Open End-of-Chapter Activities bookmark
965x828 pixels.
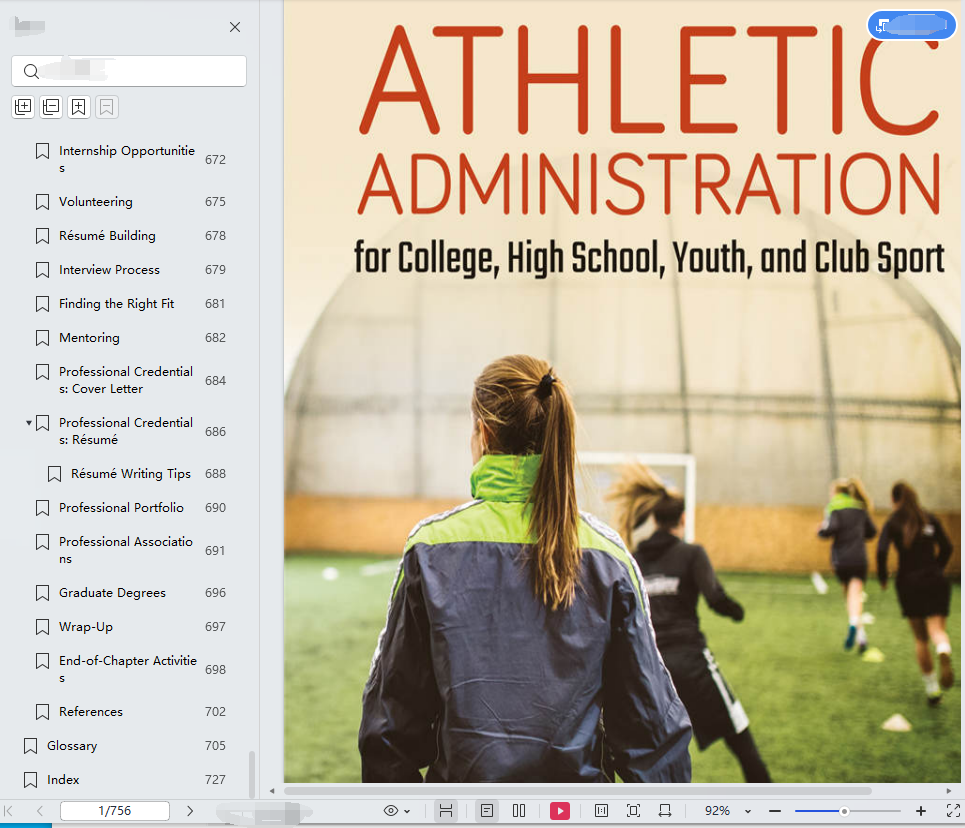[127, 669]
